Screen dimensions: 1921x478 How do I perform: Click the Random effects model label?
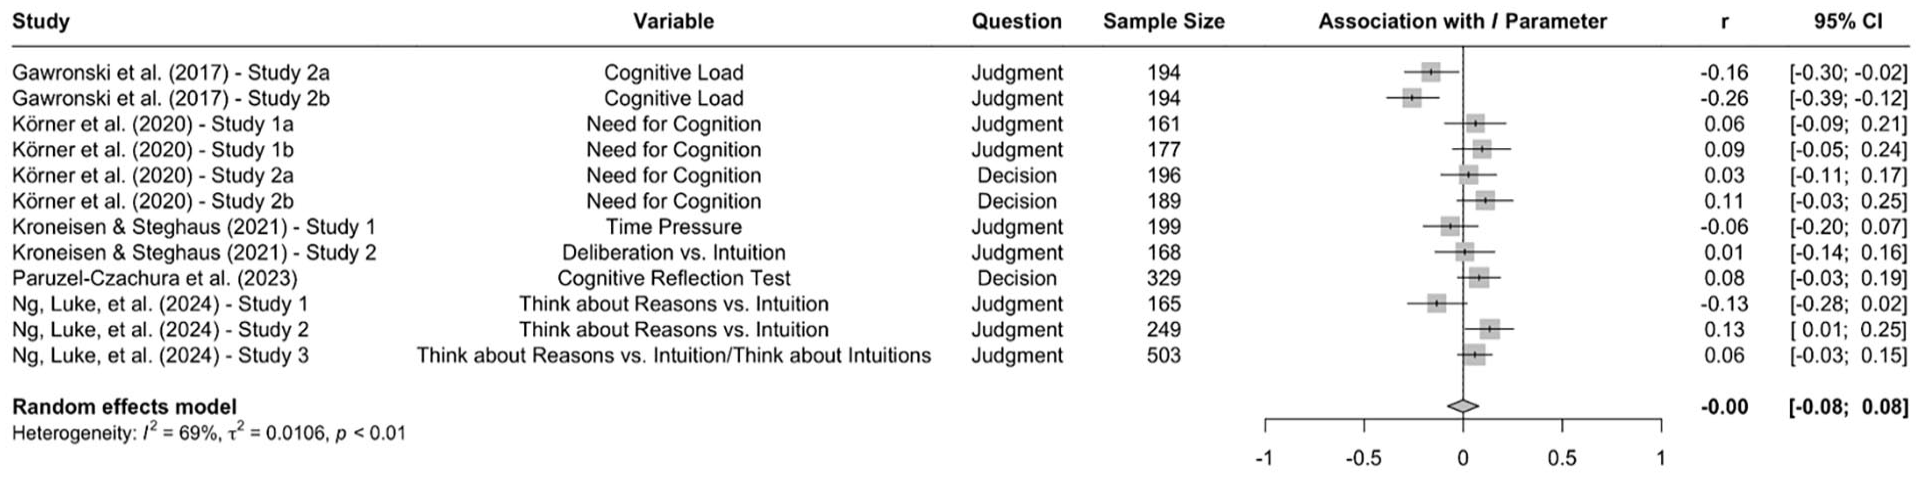[124, 406]
